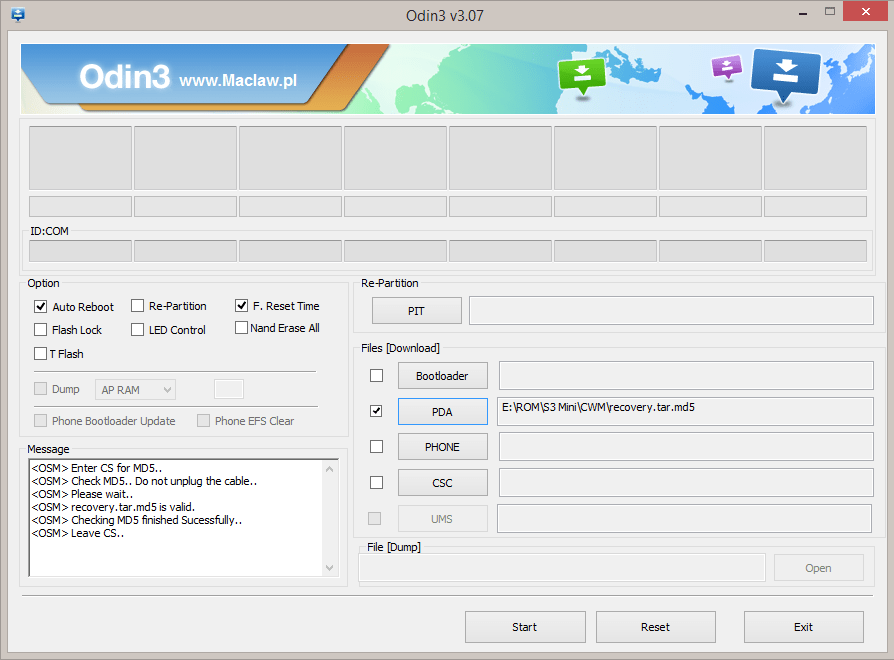Minimize the Odin3 window

click(x=803, y=13)
